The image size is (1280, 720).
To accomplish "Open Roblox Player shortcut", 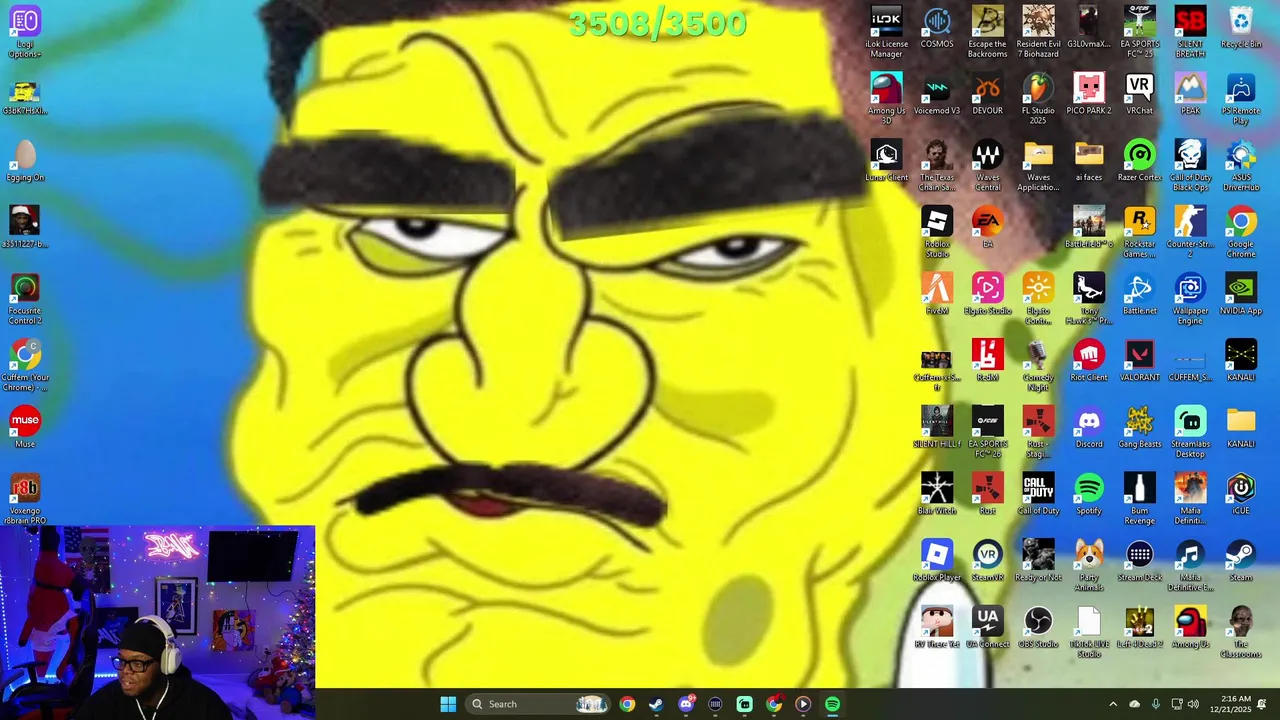I will pyautogui.click(x=937, y=560).
